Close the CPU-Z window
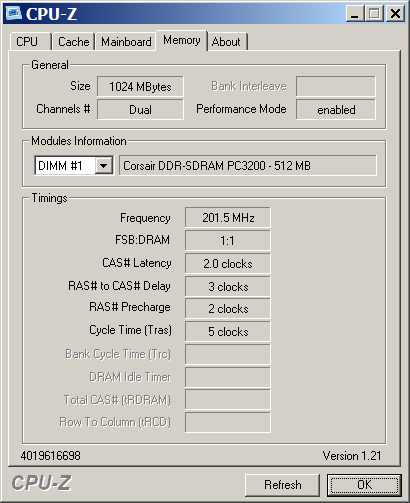 pyautogui.click(x=395, y=14)
